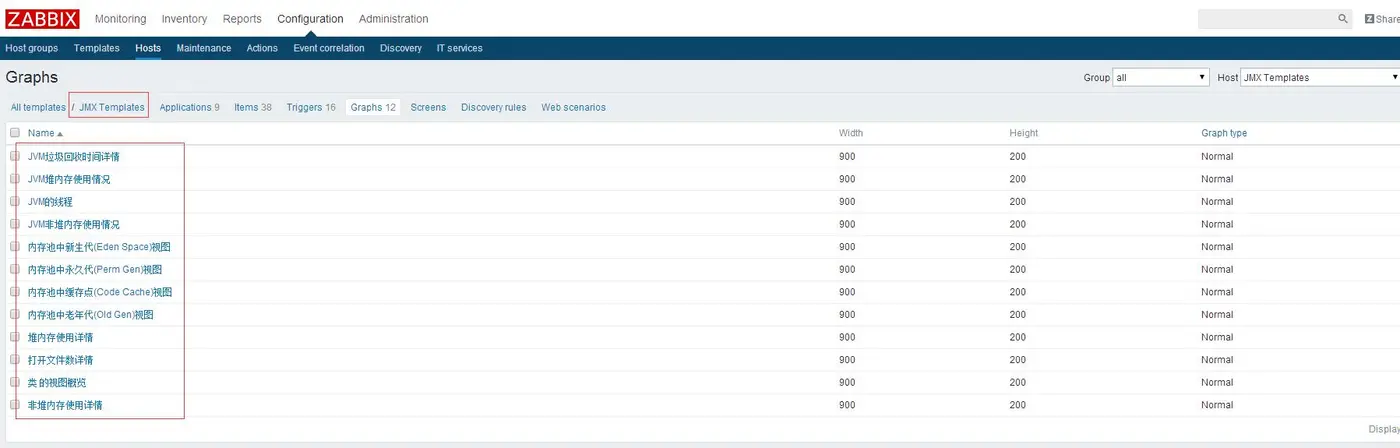1400x448 pixels.
Task: Switch to the Discovery rules tab
Action: pos(493,107)
